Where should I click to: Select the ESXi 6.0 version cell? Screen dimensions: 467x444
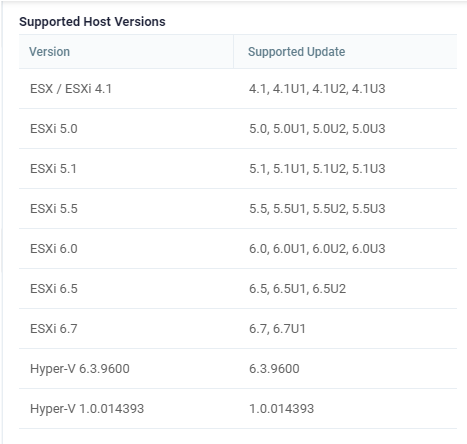click(x=126, y=249)
